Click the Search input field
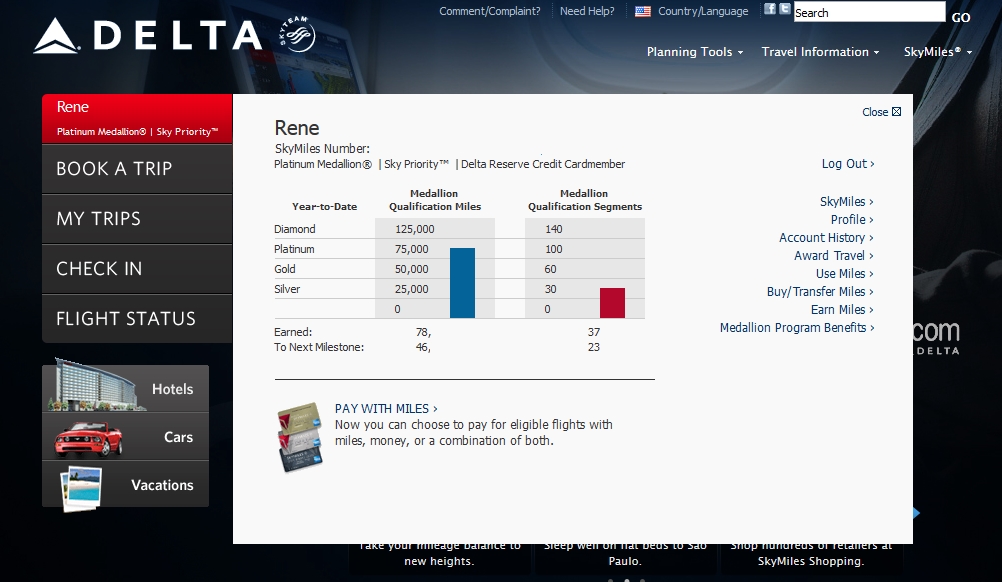Image resolution: width=1002 pixels, height=582 pixels. 868,13
